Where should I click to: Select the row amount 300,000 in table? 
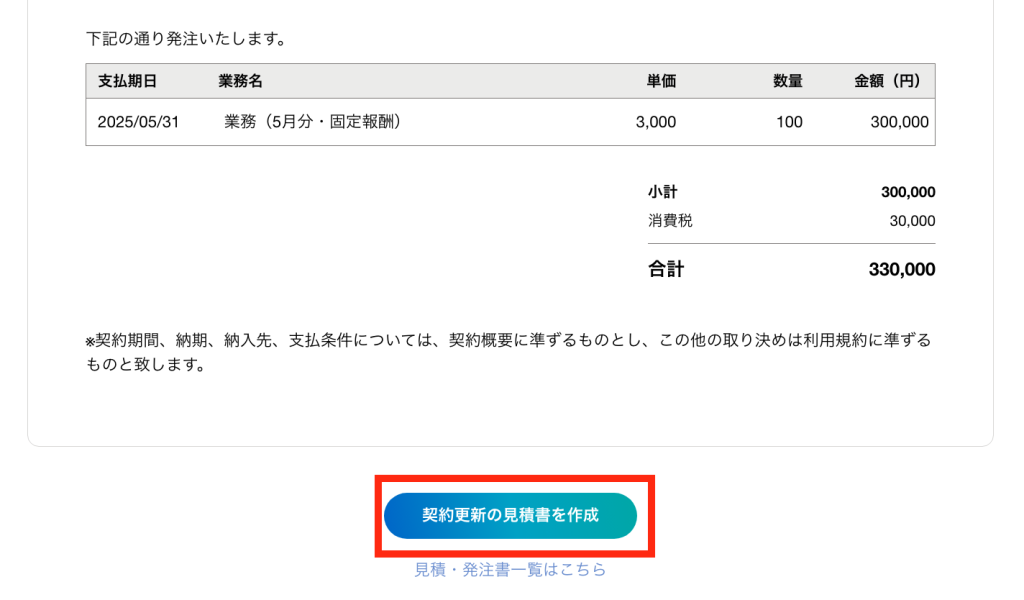[x=899, y=122]
